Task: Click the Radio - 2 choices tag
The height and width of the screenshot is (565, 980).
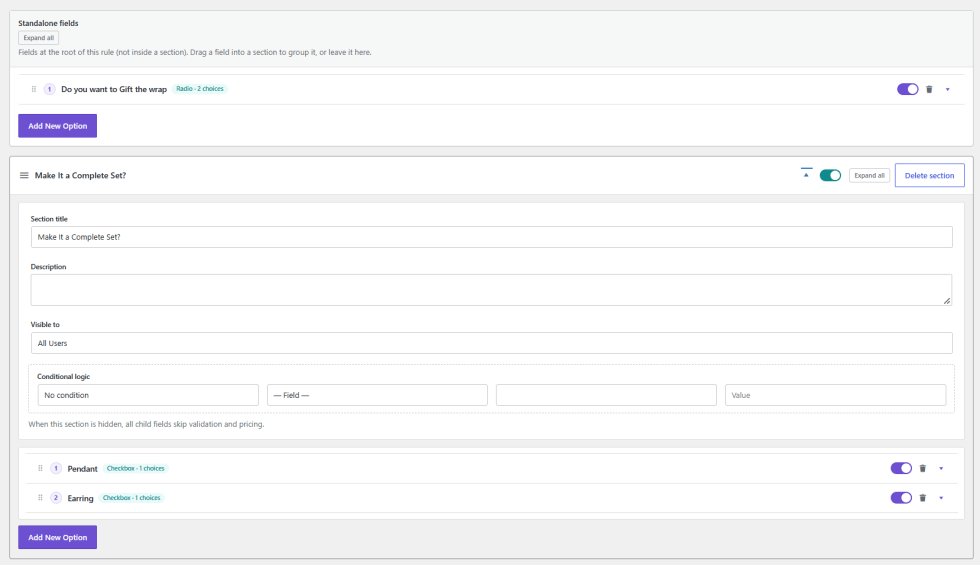Action: pyautogui.click(x=200, y=89)
